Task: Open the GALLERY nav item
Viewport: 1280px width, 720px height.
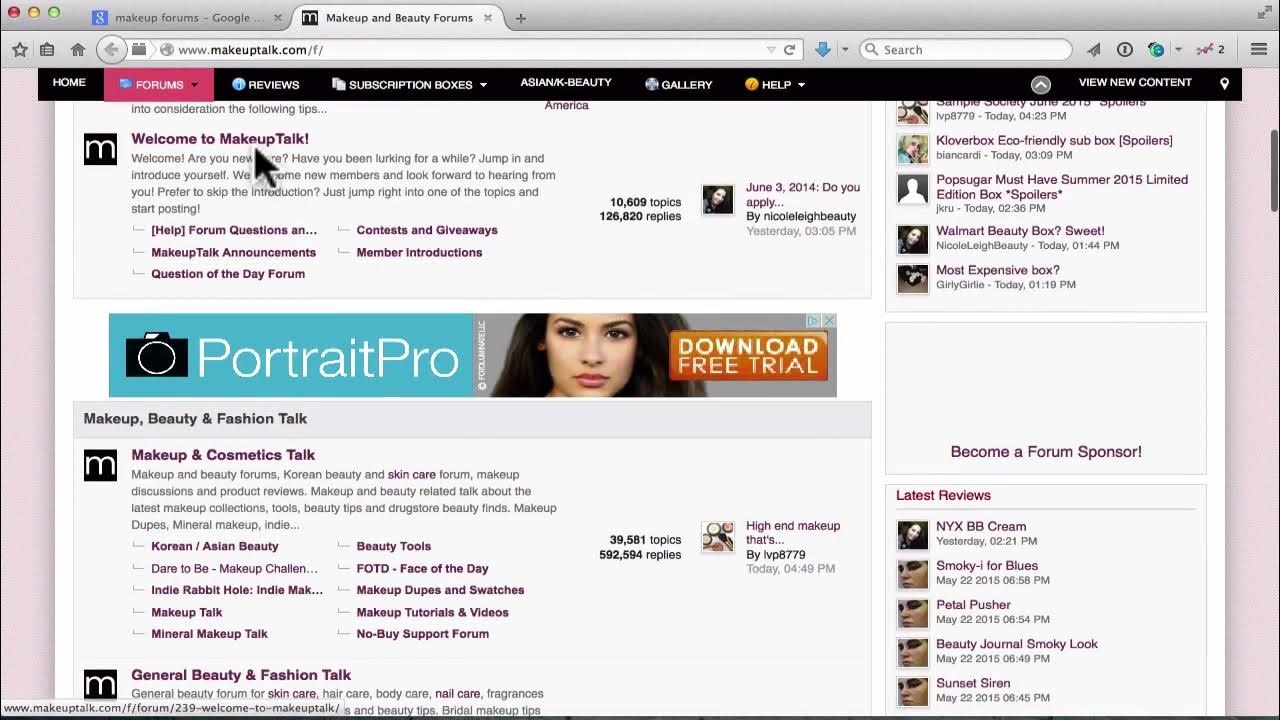Action: coord(678,85)
